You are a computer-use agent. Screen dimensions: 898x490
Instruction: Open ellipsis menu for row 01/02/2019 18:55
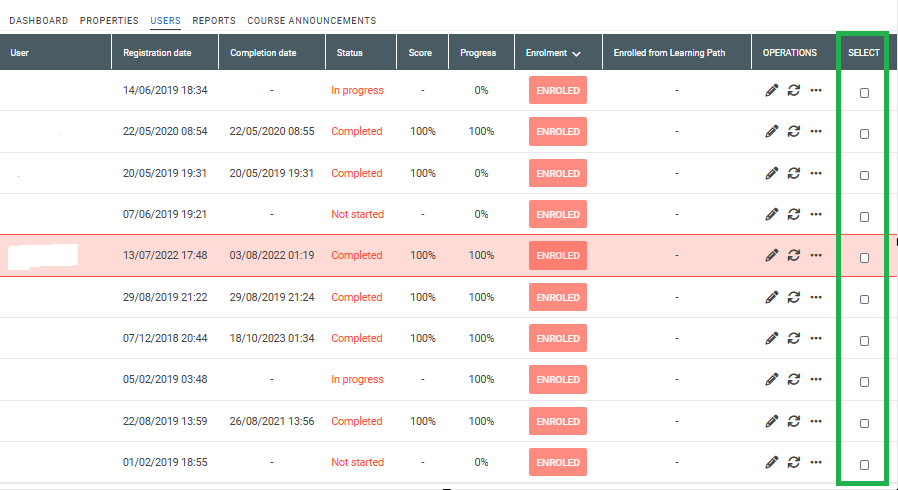coord(816,462)
